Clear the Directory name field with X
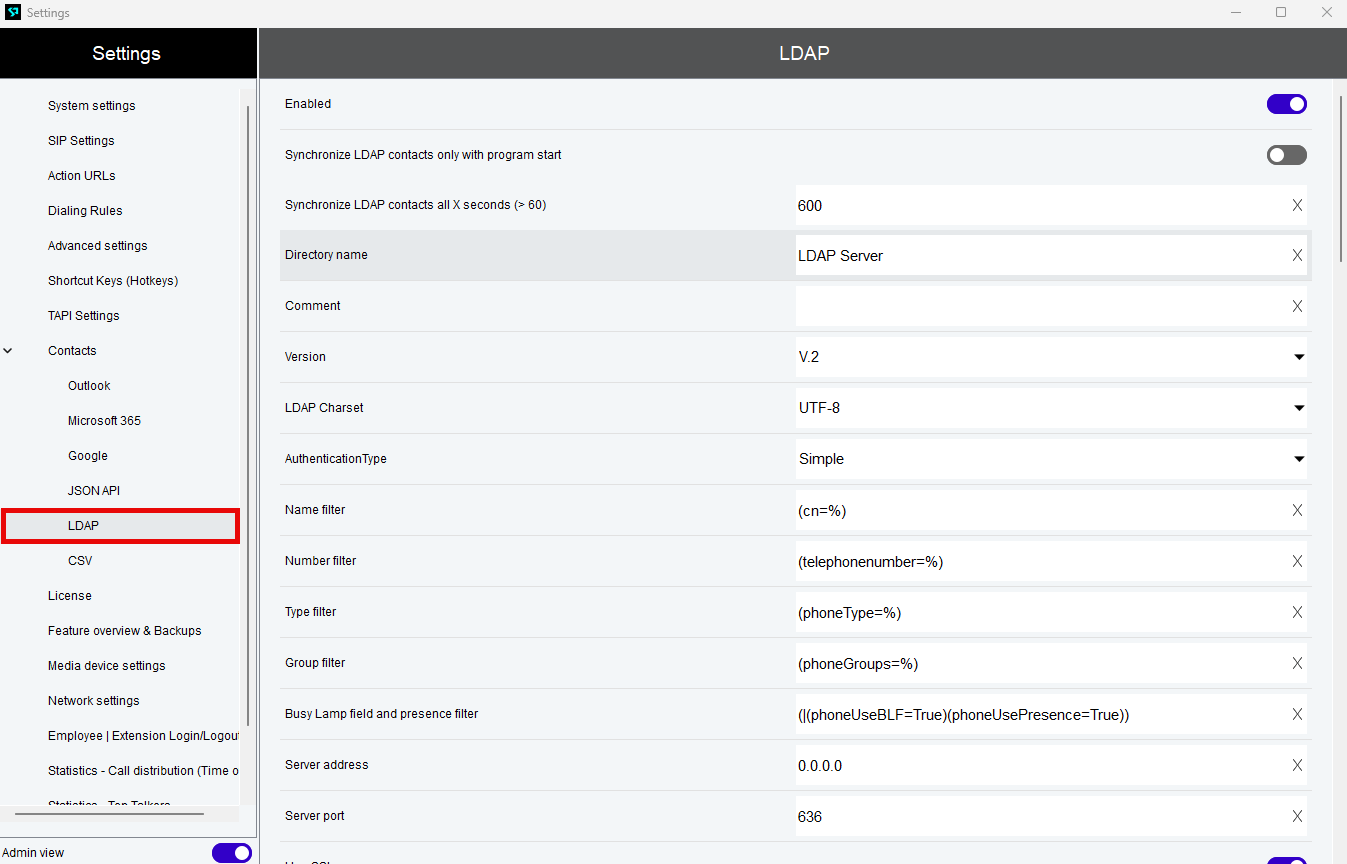The image size is (1347, 864). pos(1297,255)
